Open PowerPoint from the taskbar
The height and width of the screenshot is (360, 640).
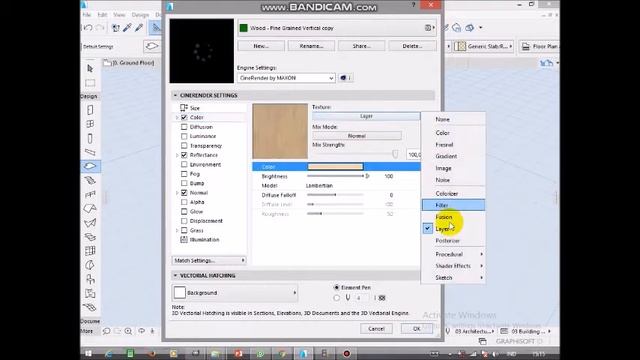(x=238, y=353)
